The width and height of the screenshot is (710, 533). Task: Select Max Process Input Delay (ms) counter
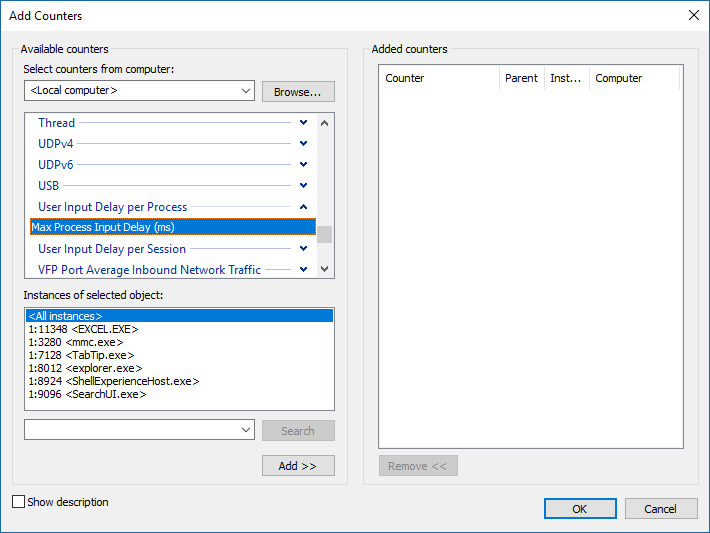coord(172,227)
